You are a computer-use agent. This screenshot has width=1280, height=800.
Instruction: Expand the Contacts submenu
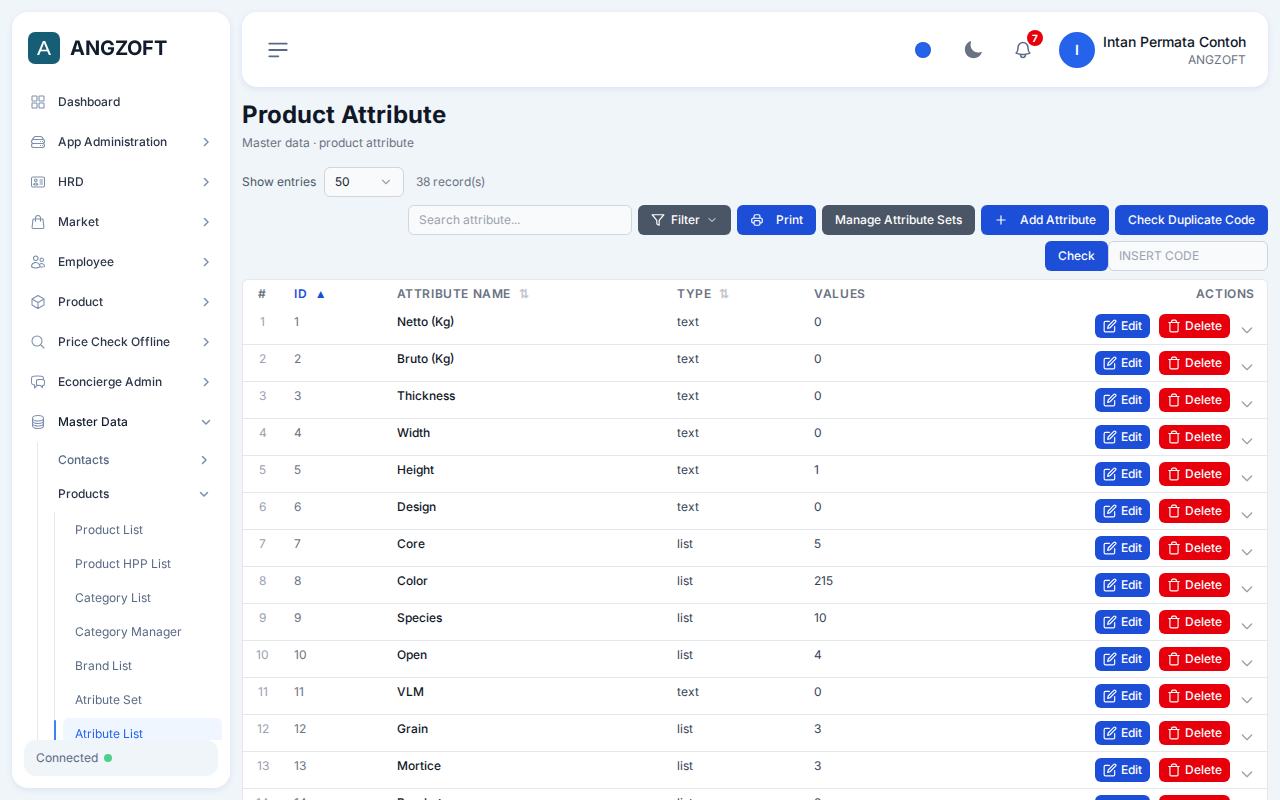(134, 460)
